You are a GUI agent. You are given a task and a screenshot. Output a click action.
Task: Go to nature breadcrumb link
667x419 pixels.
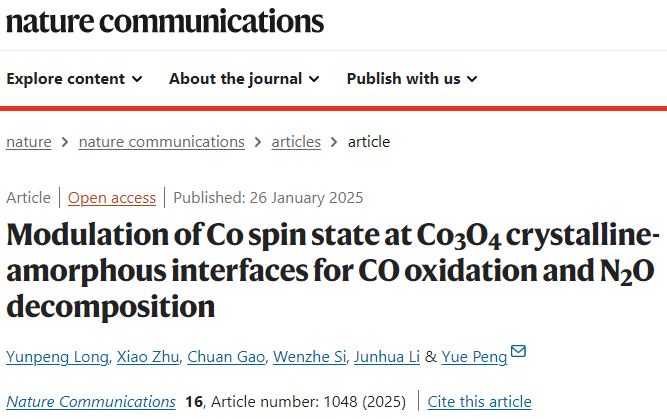[x=29, y=142]
